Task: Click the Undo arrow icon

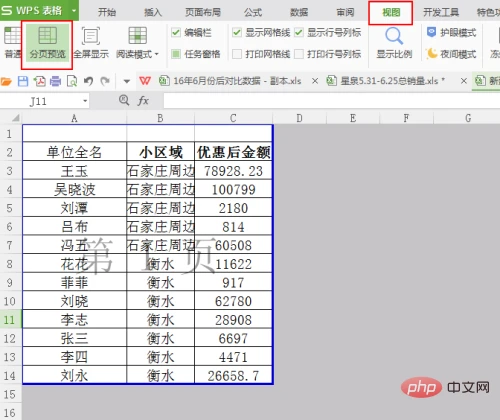Action: [x=88, y=81]
